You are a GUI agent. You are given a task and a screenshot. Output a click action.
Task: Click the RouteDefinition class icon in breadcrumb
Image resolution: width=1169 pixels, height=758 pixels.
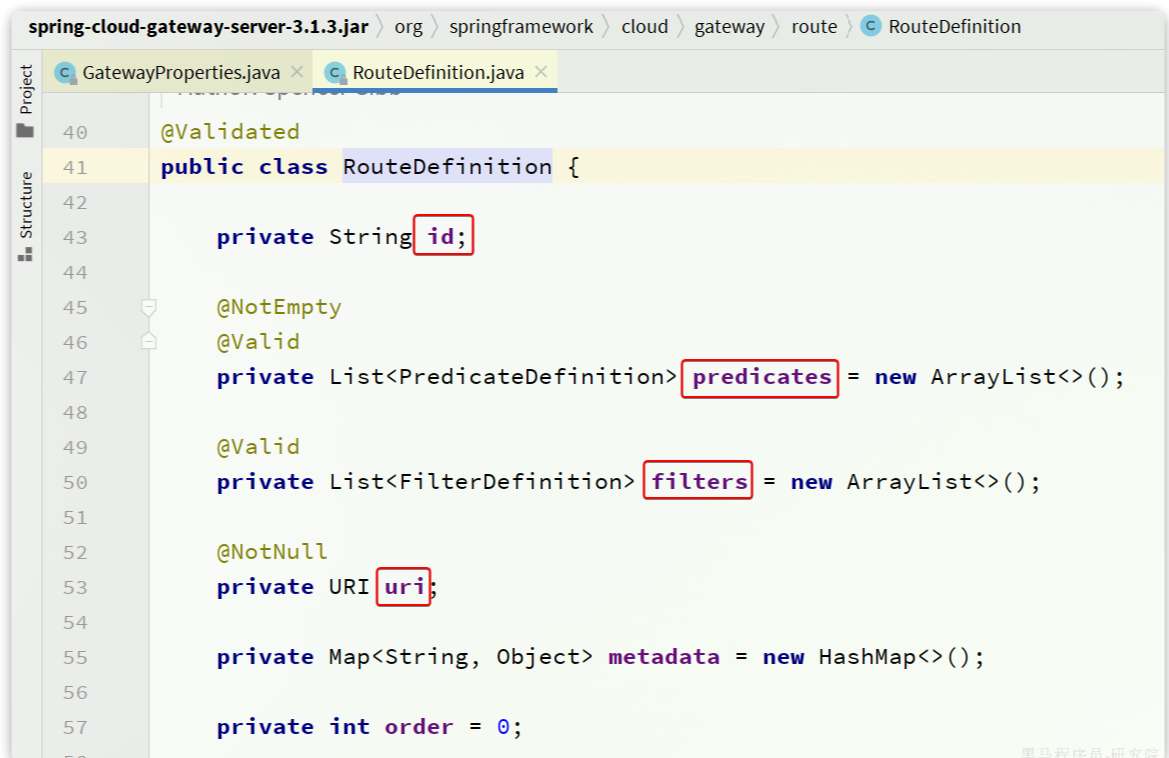point(870,27)
